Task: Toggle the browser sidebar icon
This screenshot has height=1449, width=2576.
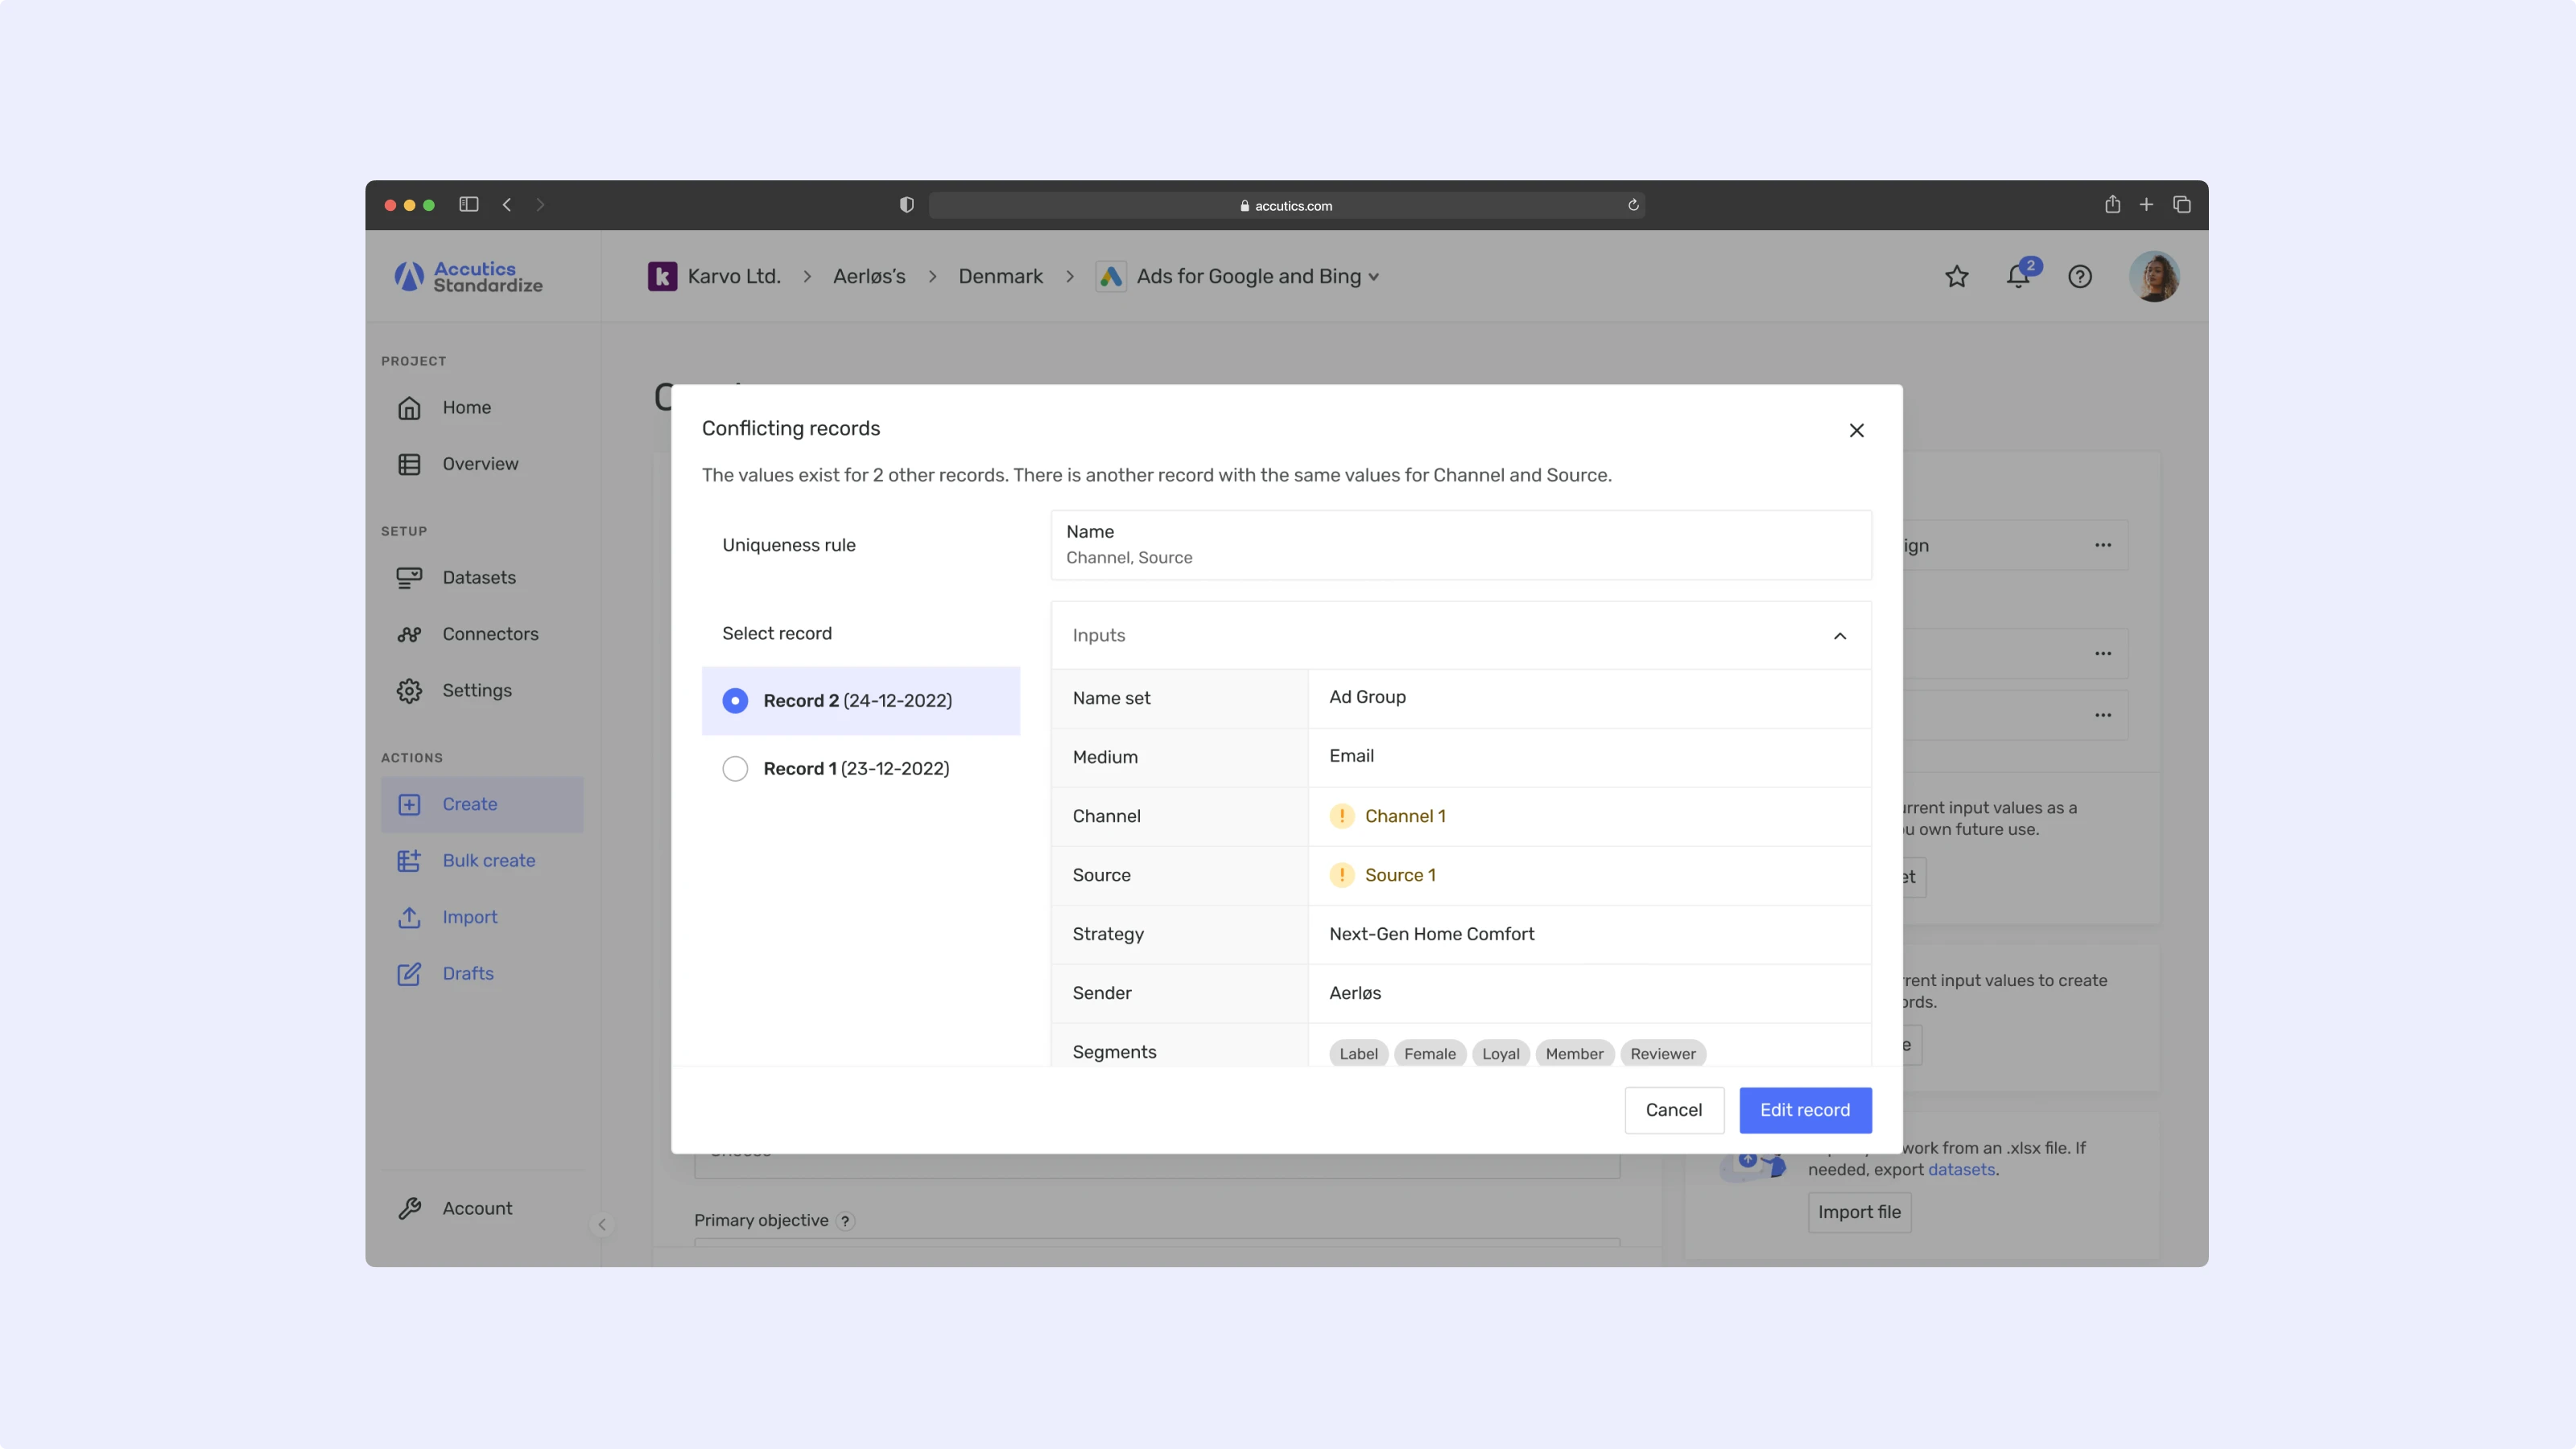Action: [468, 205]
